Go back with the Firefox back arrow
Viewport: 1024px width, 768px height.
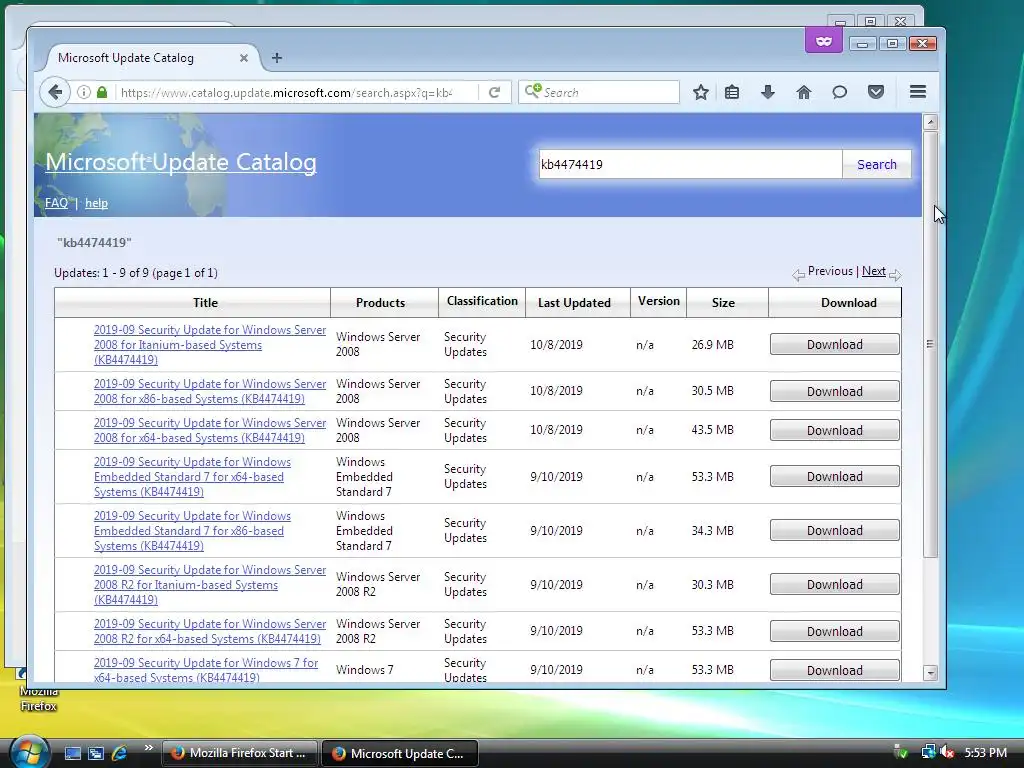coord(55,92)
